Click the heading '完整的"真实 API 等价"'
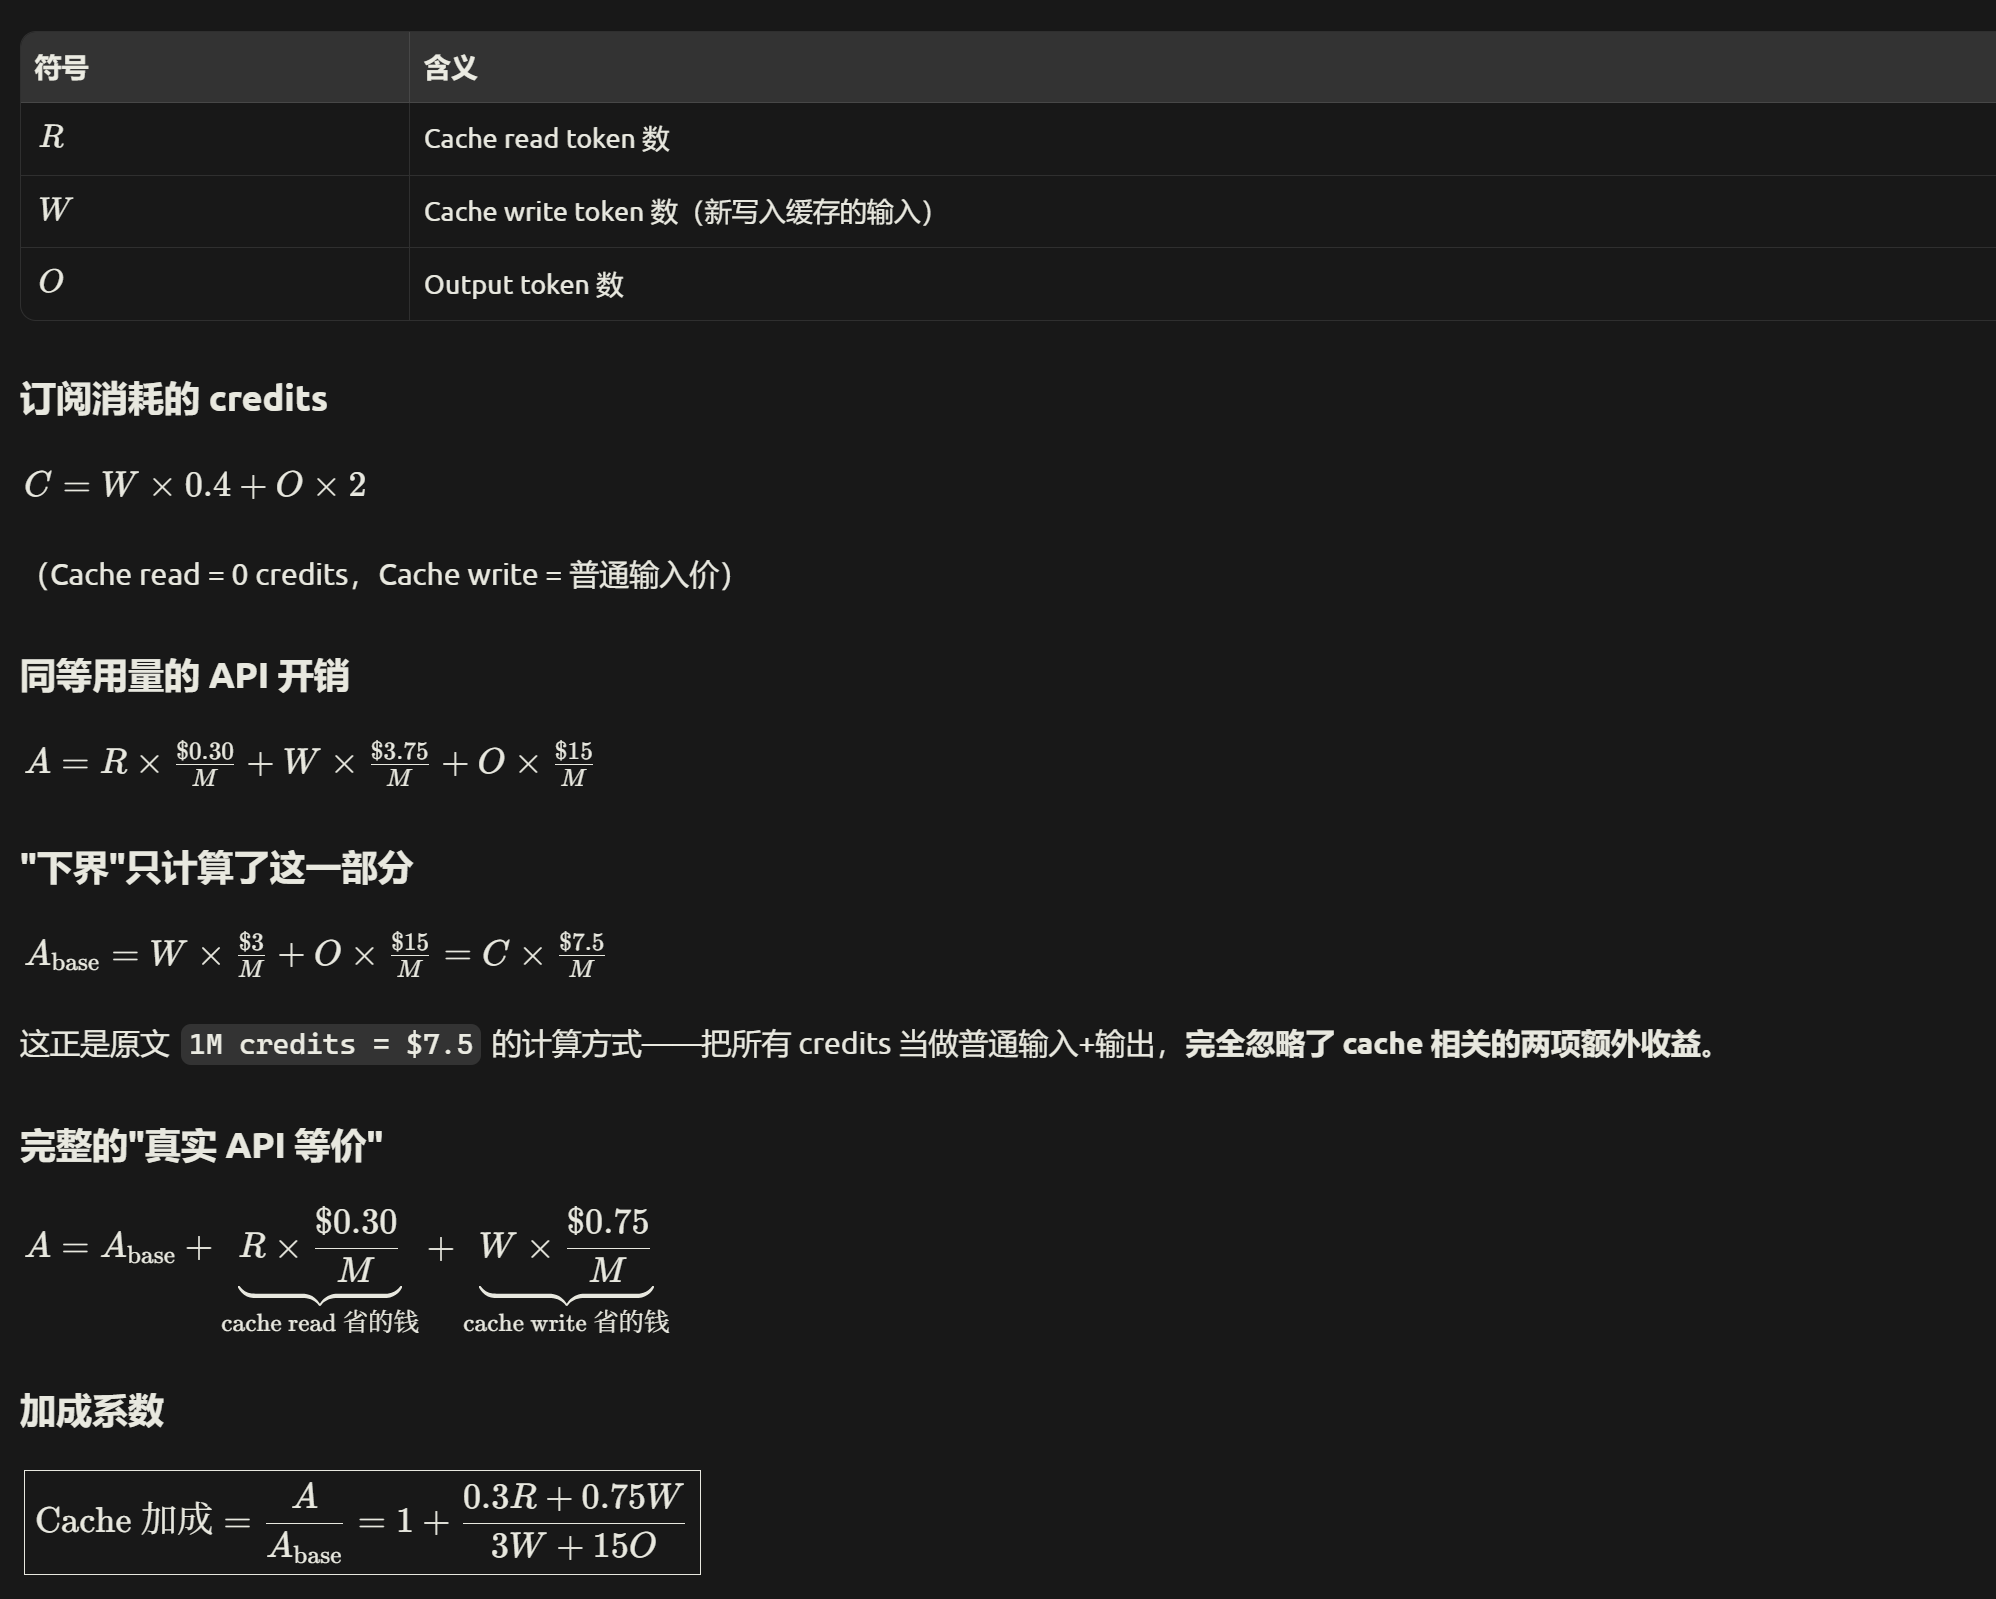This screenshot has width=1996, height=1599. tap(202, 1145)
